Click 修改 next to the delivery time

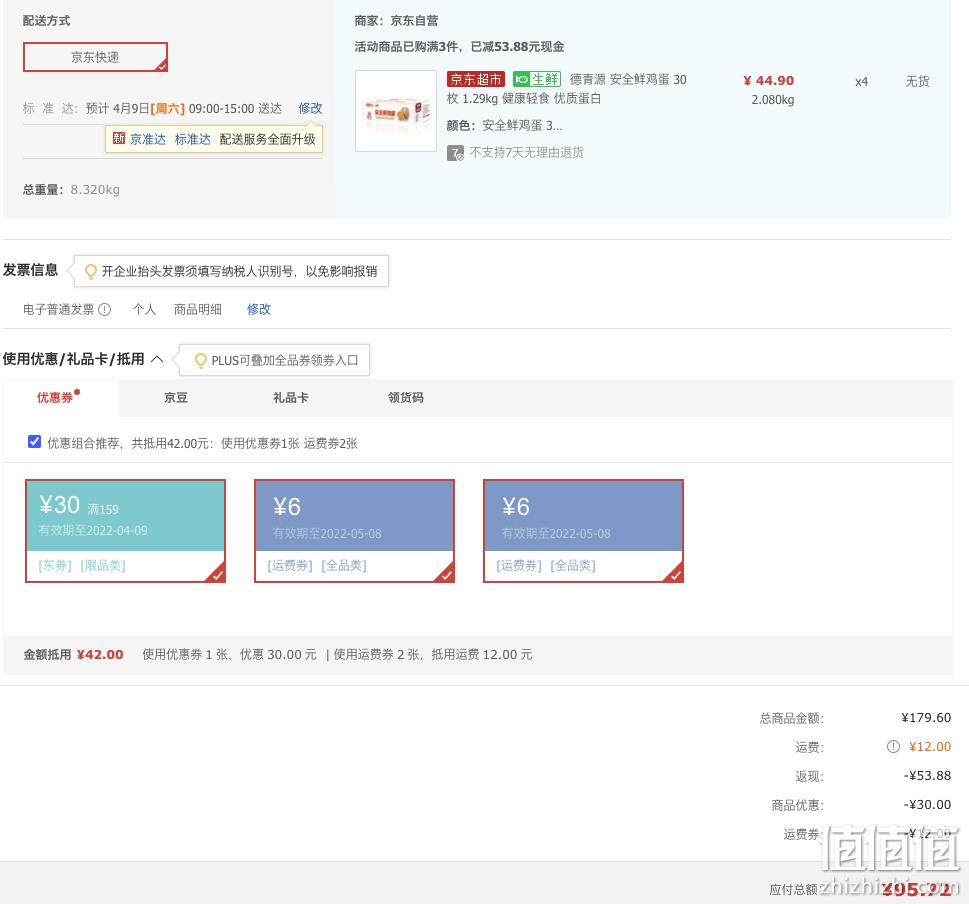(x=310, y=108)
